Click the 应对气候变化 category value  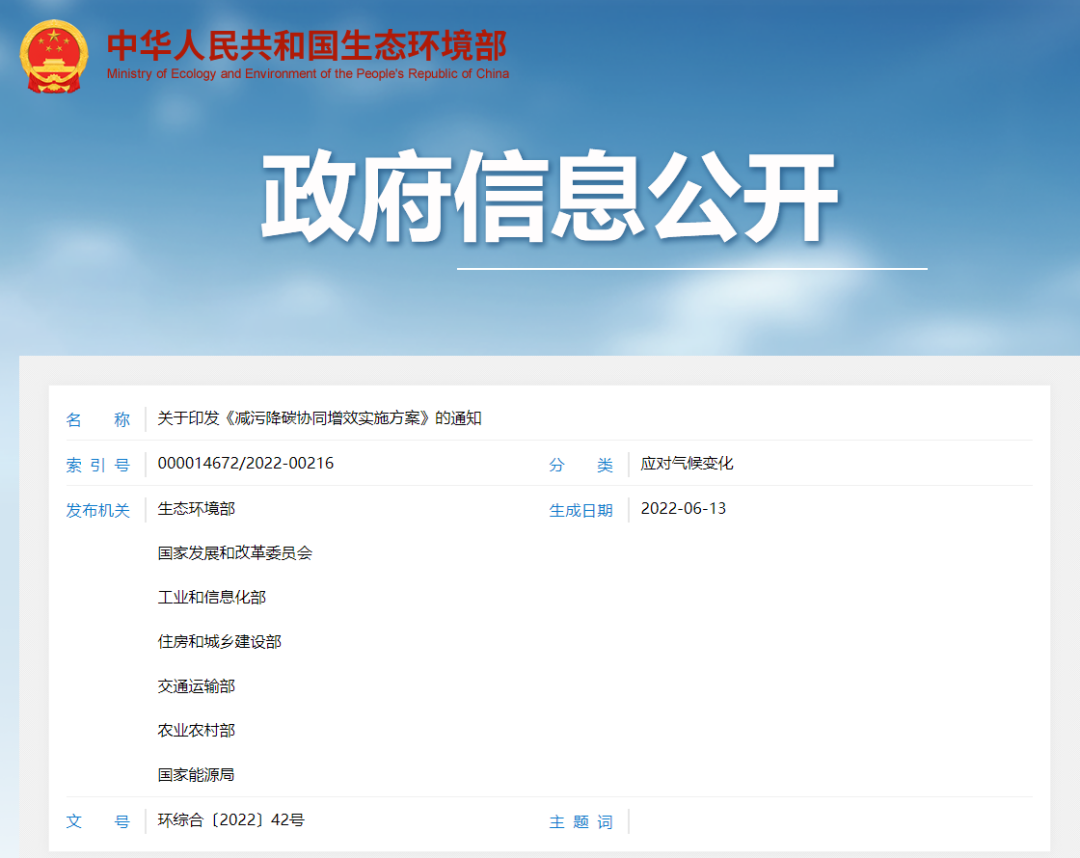[687, 463]
